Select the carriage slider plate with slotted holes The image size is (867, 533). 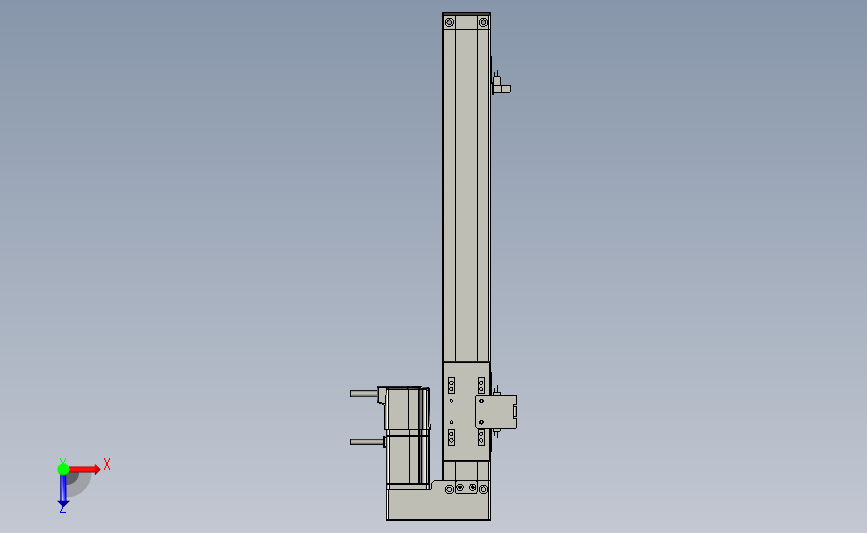tap(466, 412)
